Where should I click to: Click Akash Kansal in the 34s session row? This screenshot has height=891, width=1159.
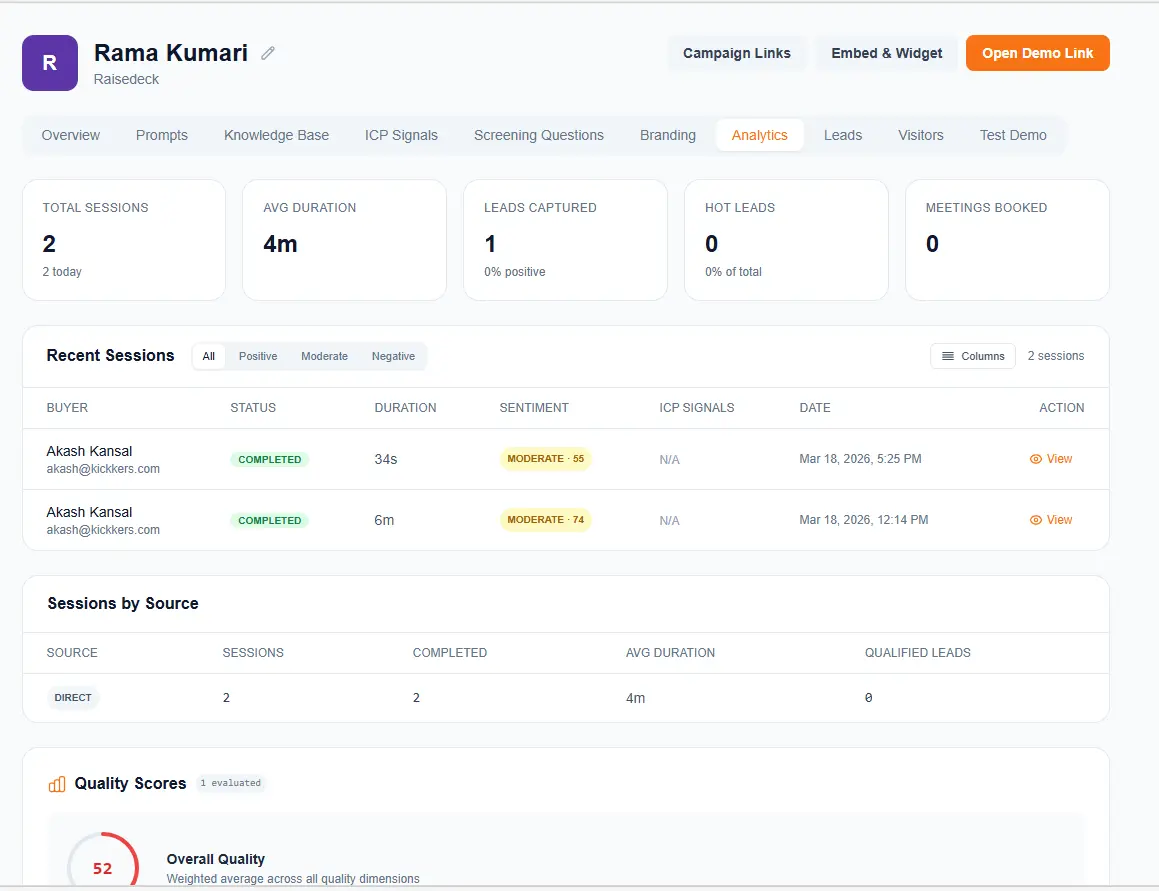[89, 451]
